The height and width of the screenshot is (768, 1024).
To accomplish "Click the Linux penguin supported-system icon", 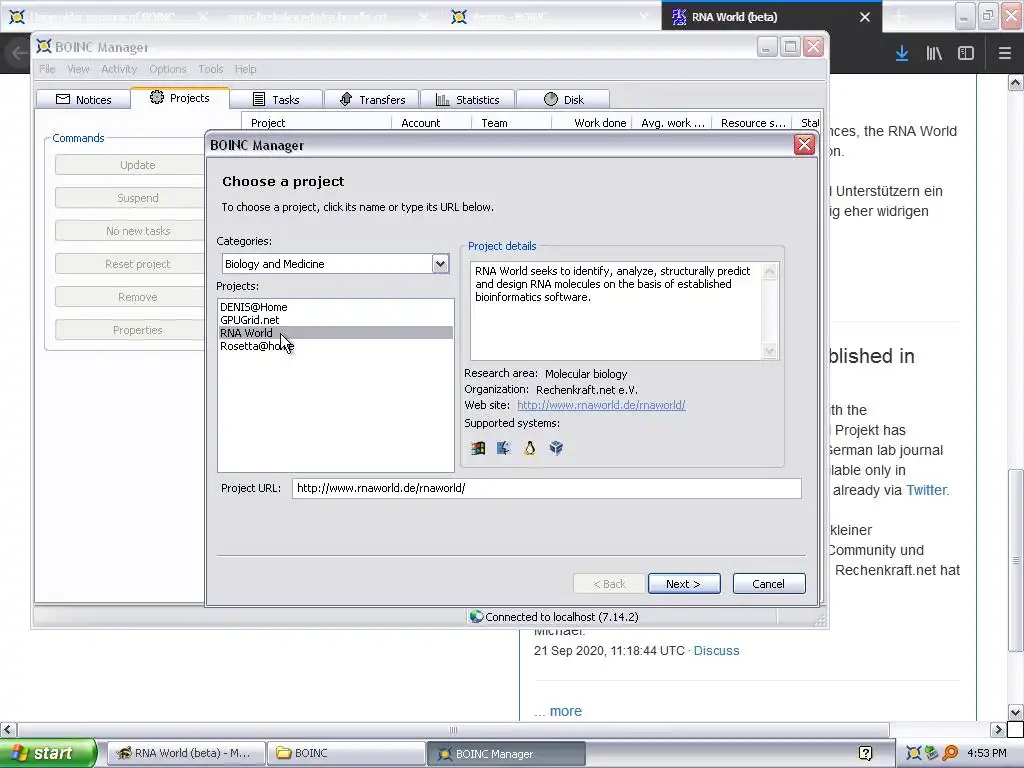I will (x=530, y=448).
